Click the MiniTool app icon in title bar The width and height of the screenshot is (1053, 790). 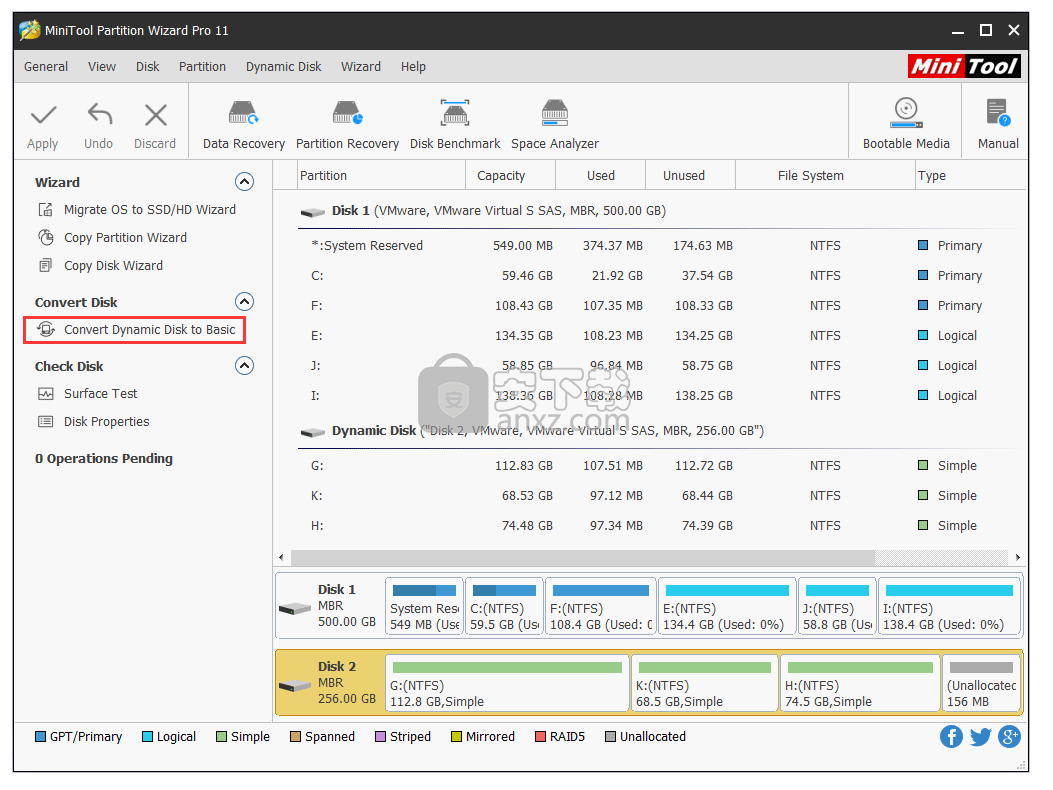coord(30,30)
